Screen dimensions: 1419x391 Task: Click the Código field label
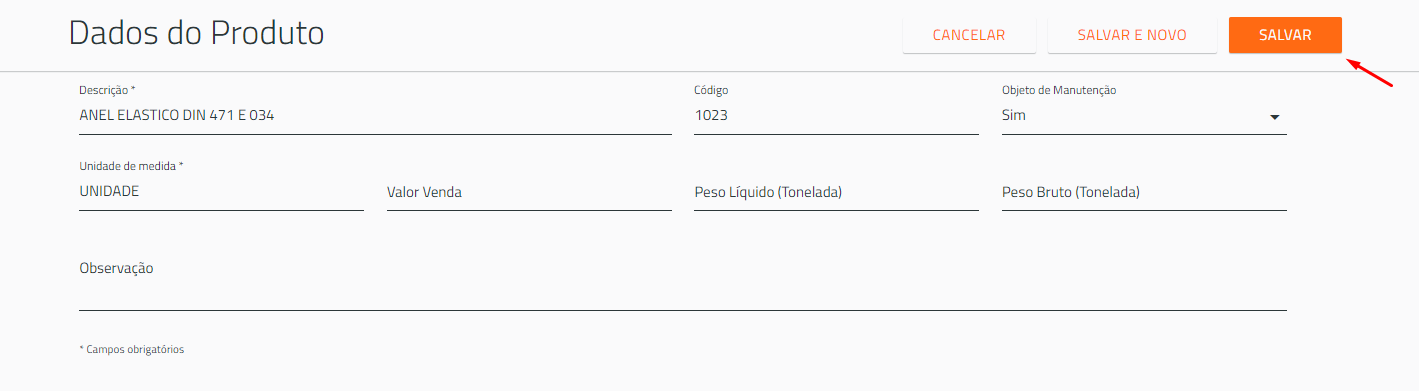point(712,90)
